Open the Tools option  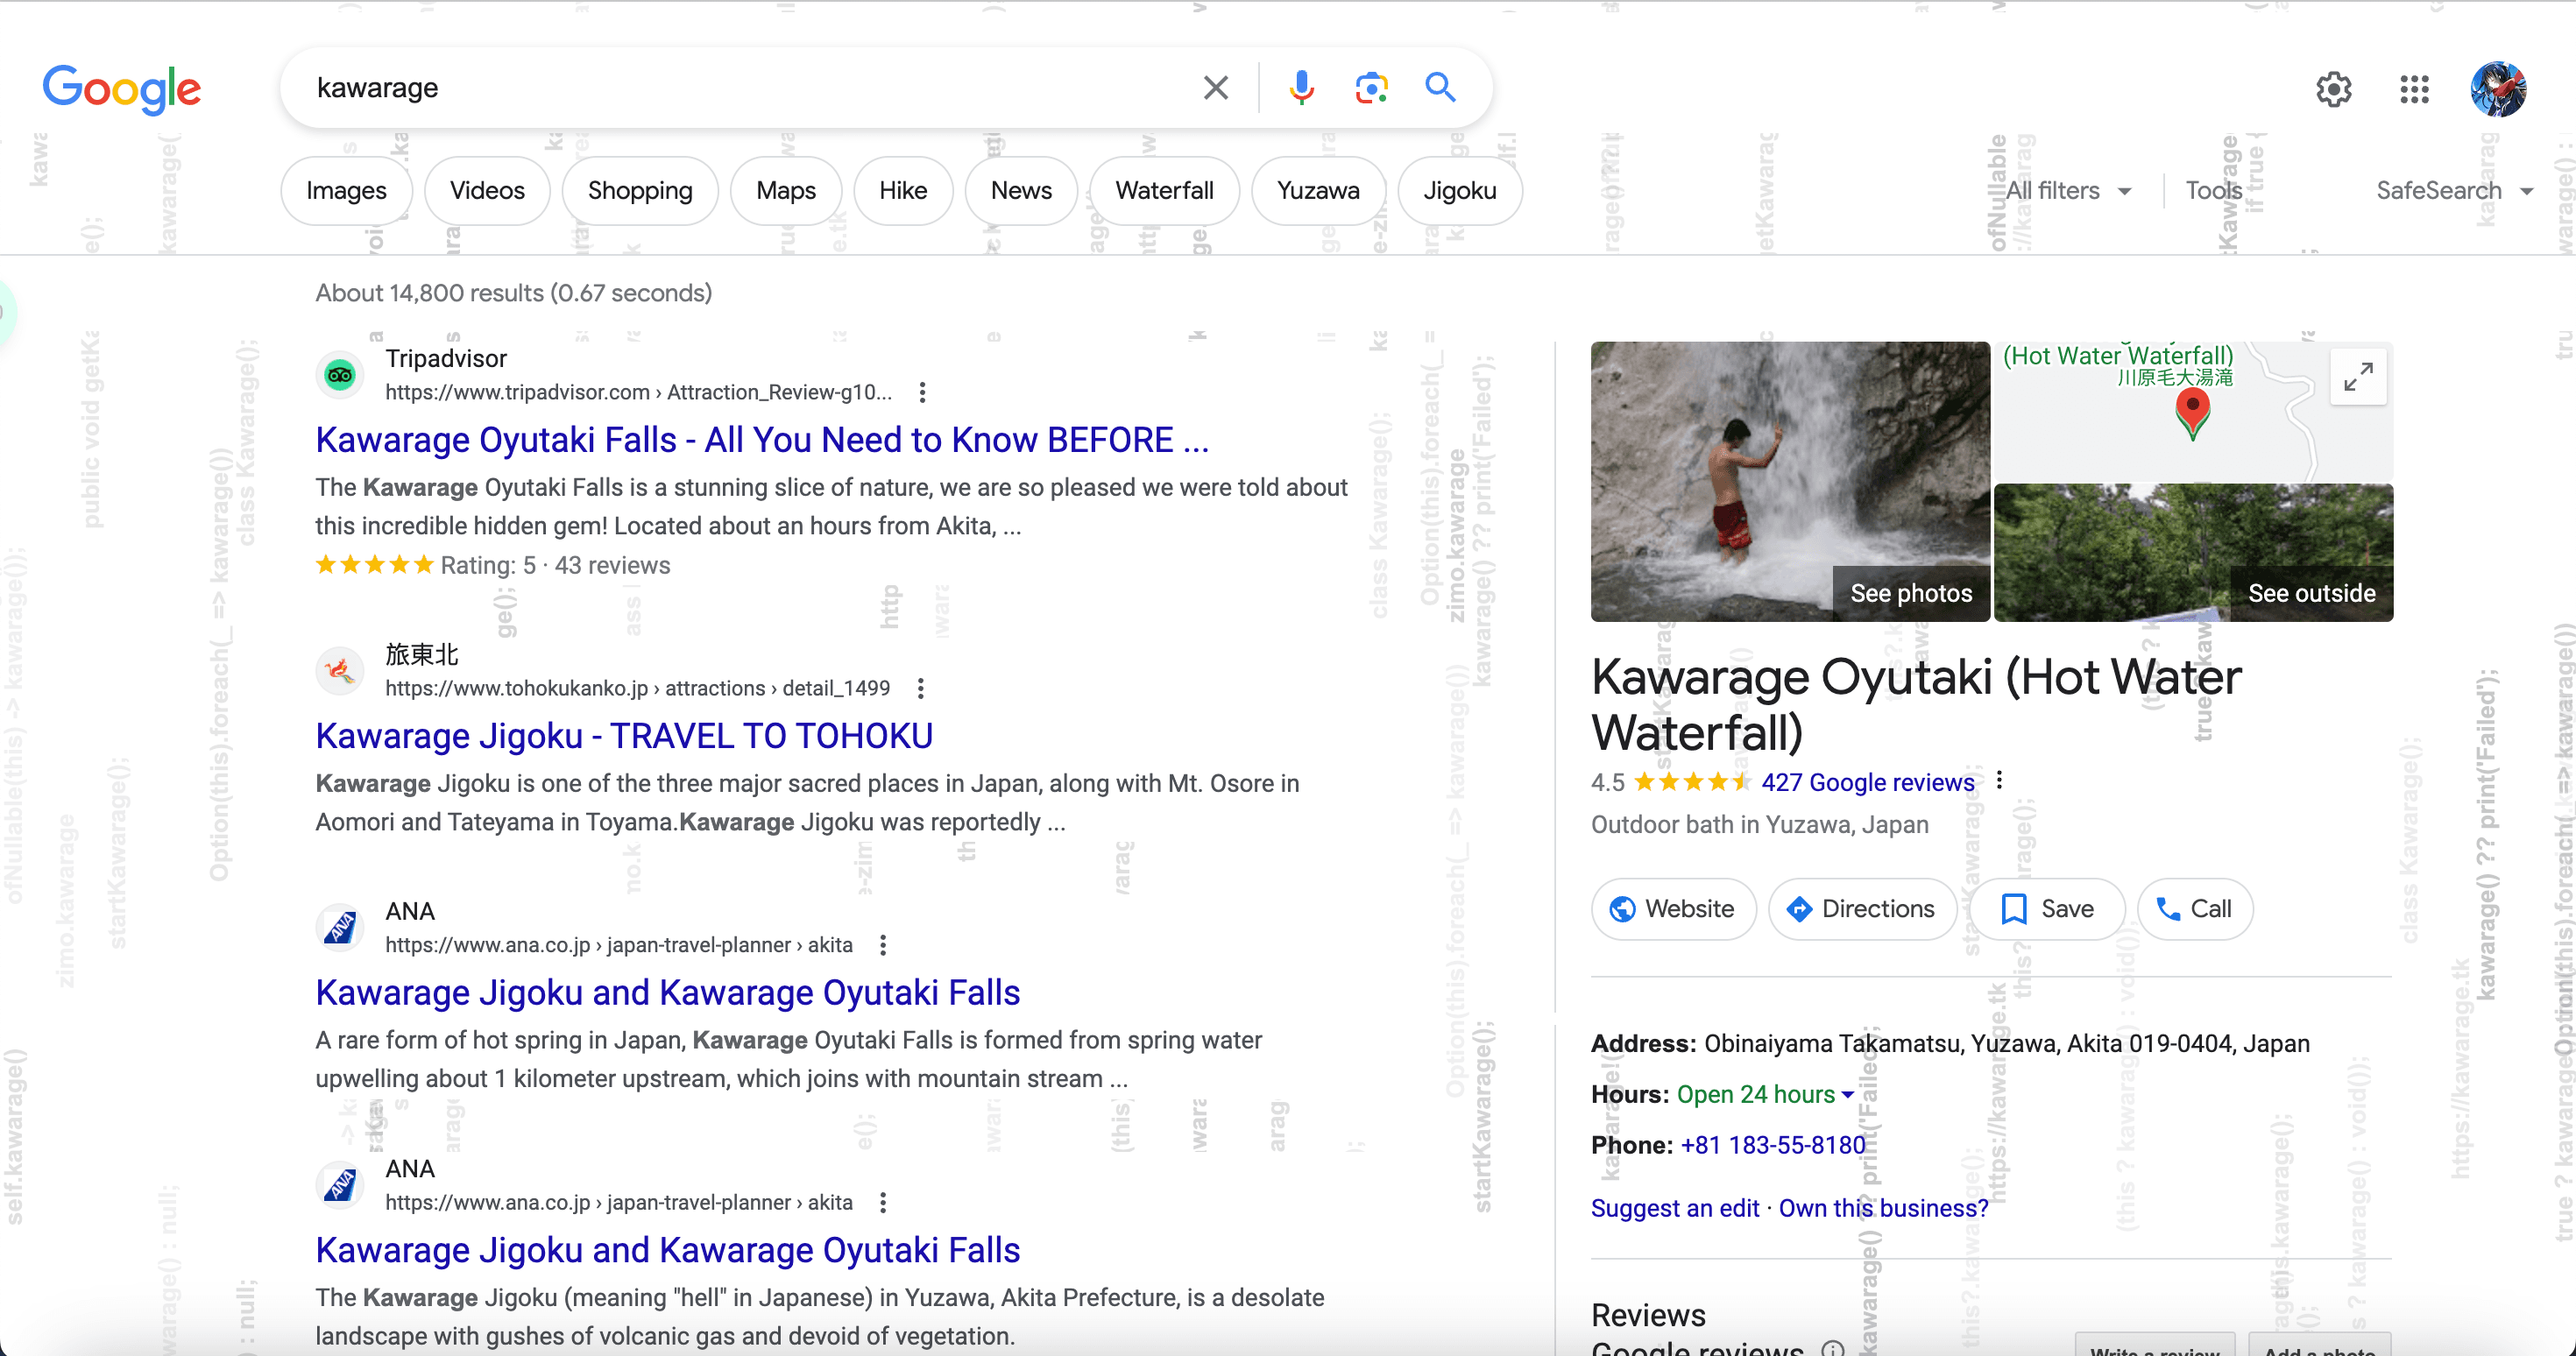click(x=2213, y=191)
